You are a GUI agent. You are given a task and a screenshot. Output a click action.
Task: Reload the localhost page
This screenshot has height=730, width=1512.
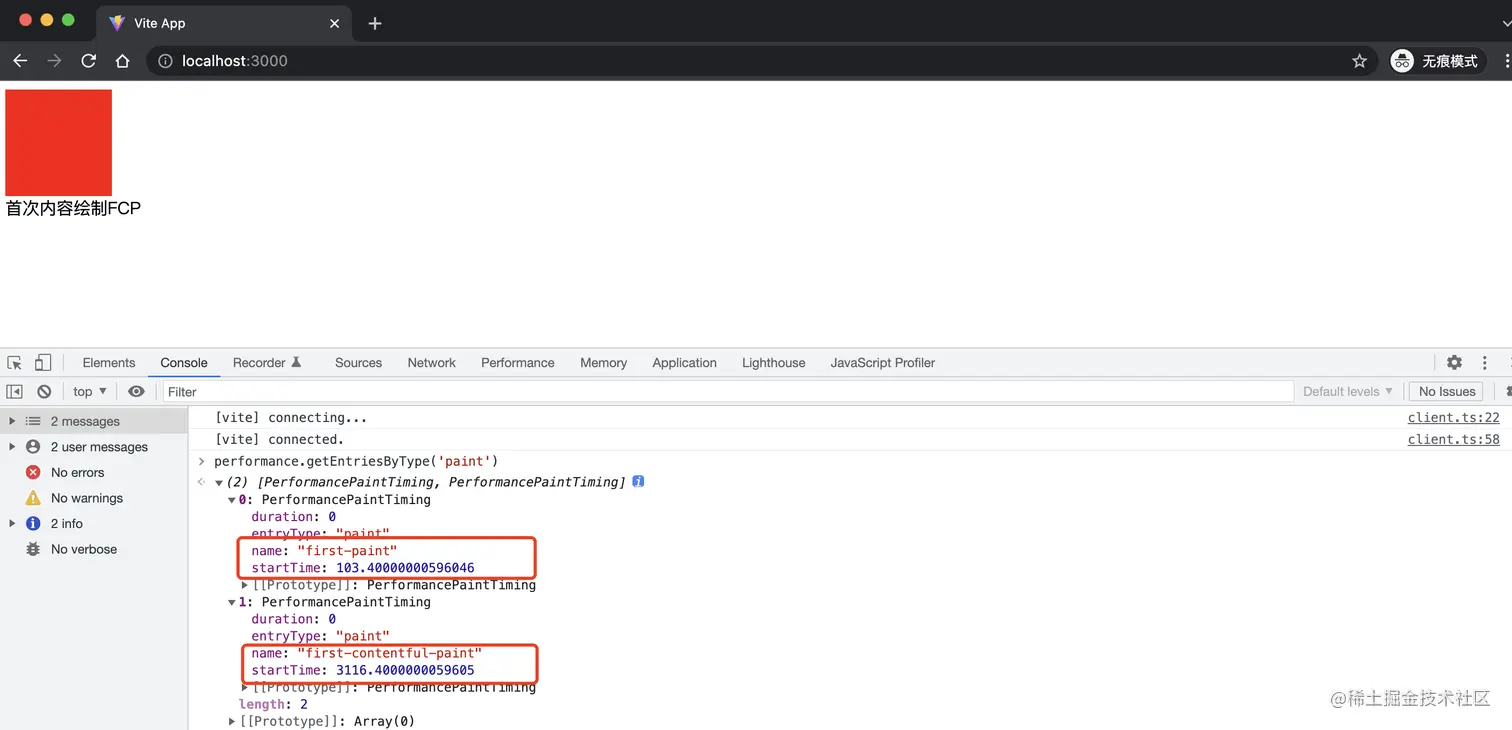point(88,61)
